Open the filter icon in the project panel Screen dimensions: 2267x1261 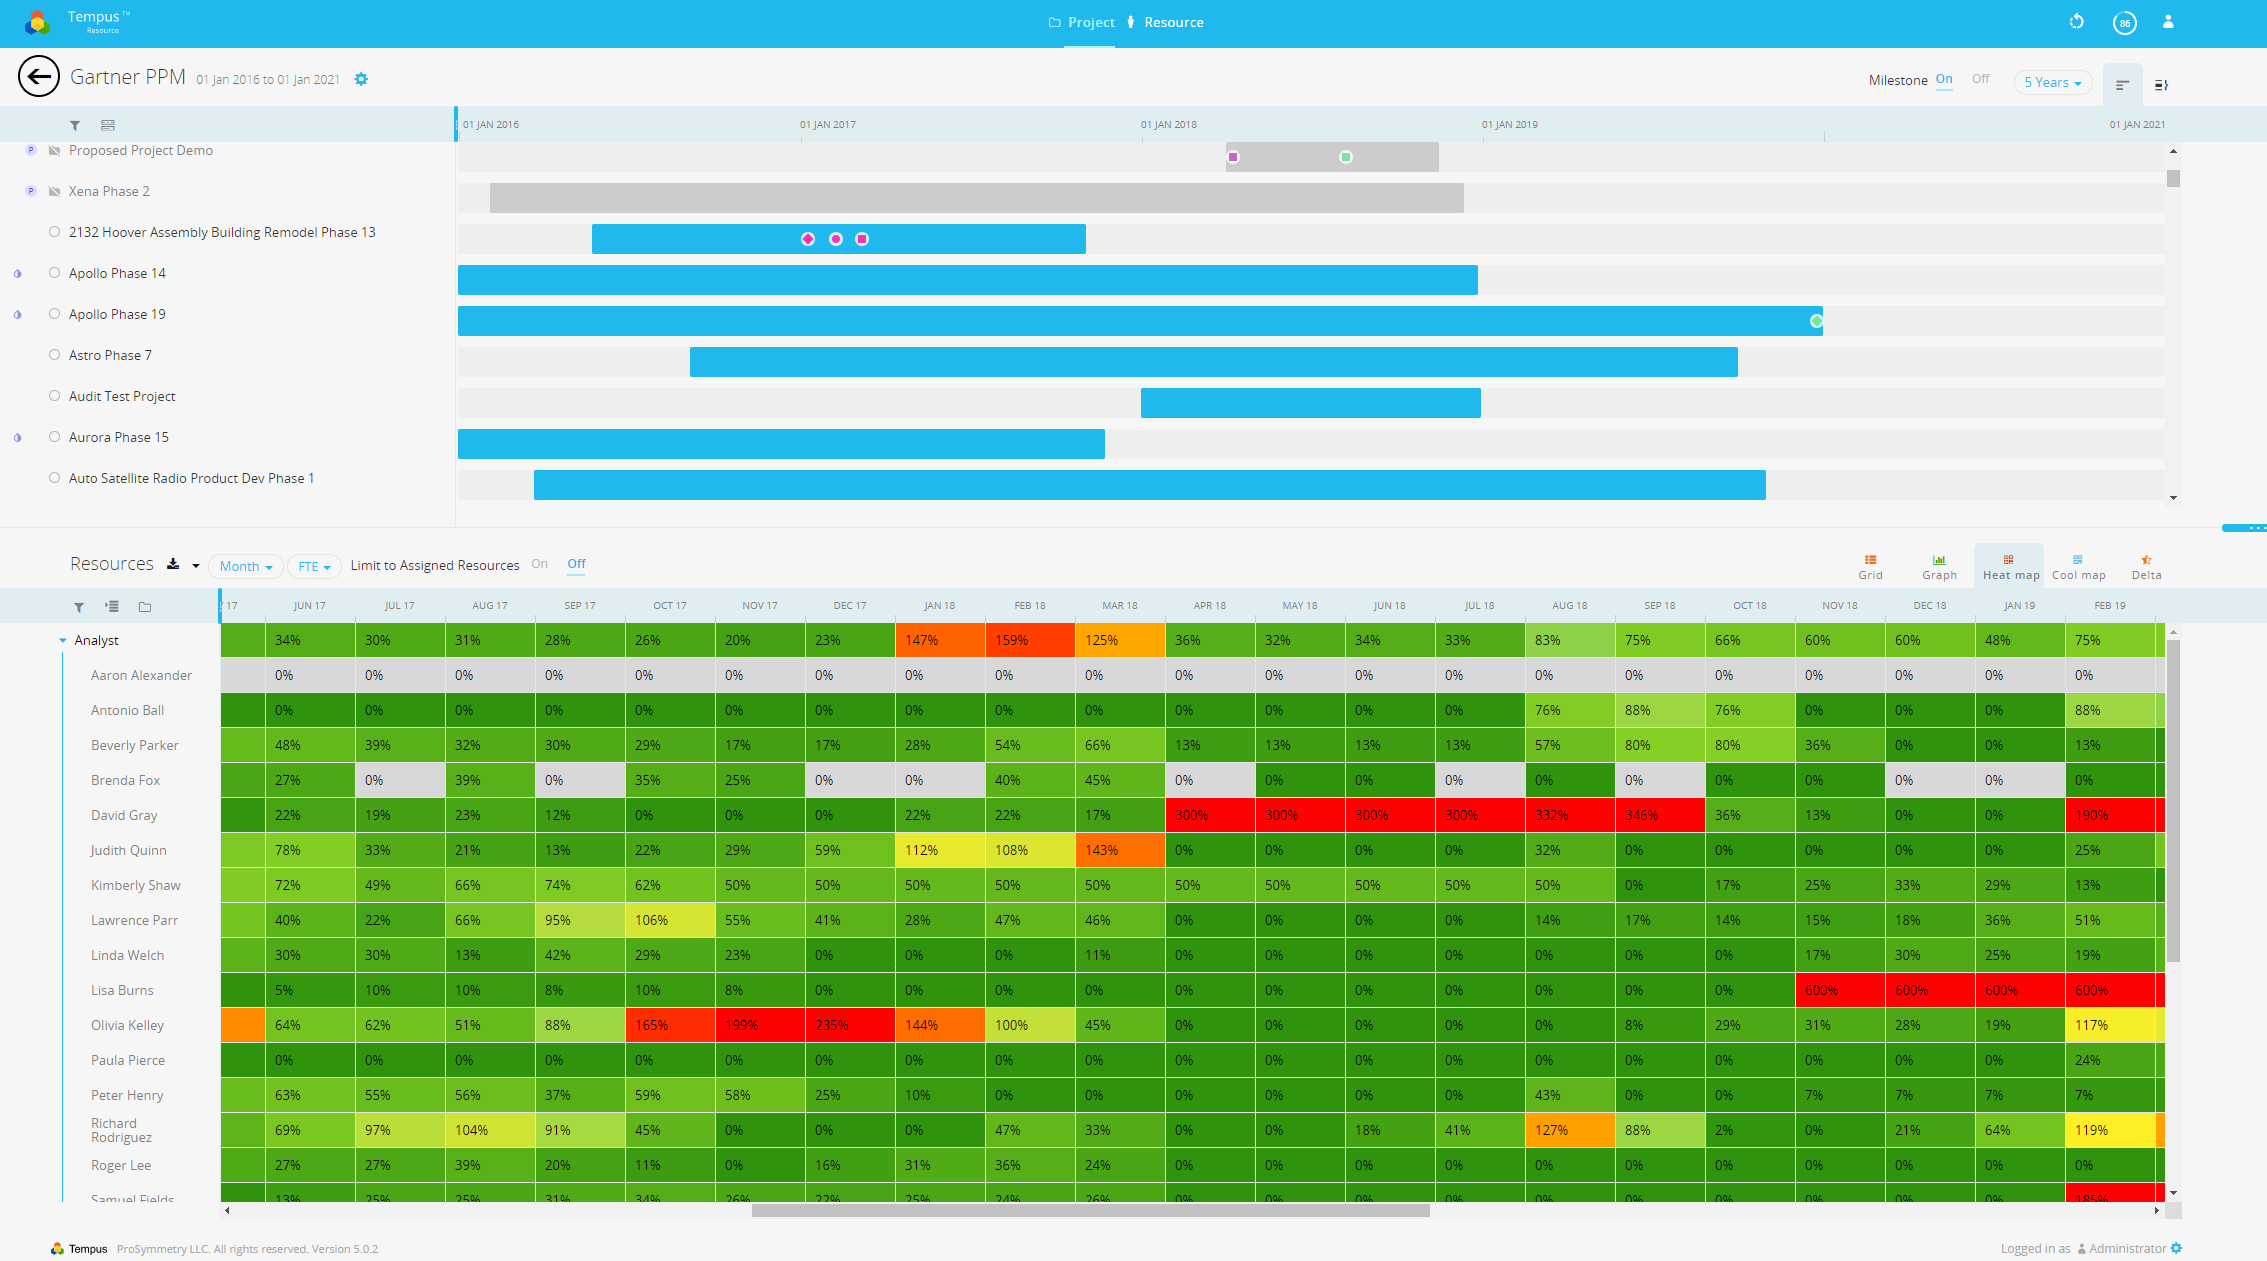coord(75,125)
